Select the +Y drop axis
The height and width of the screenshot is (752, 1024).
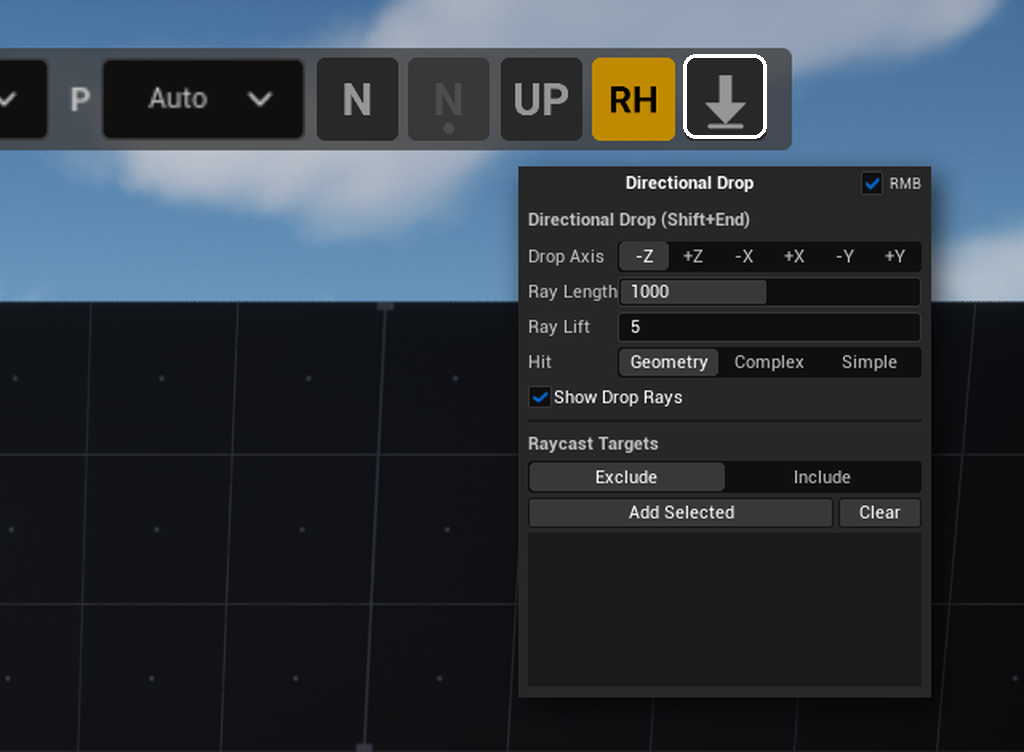(x=895, y=257)
